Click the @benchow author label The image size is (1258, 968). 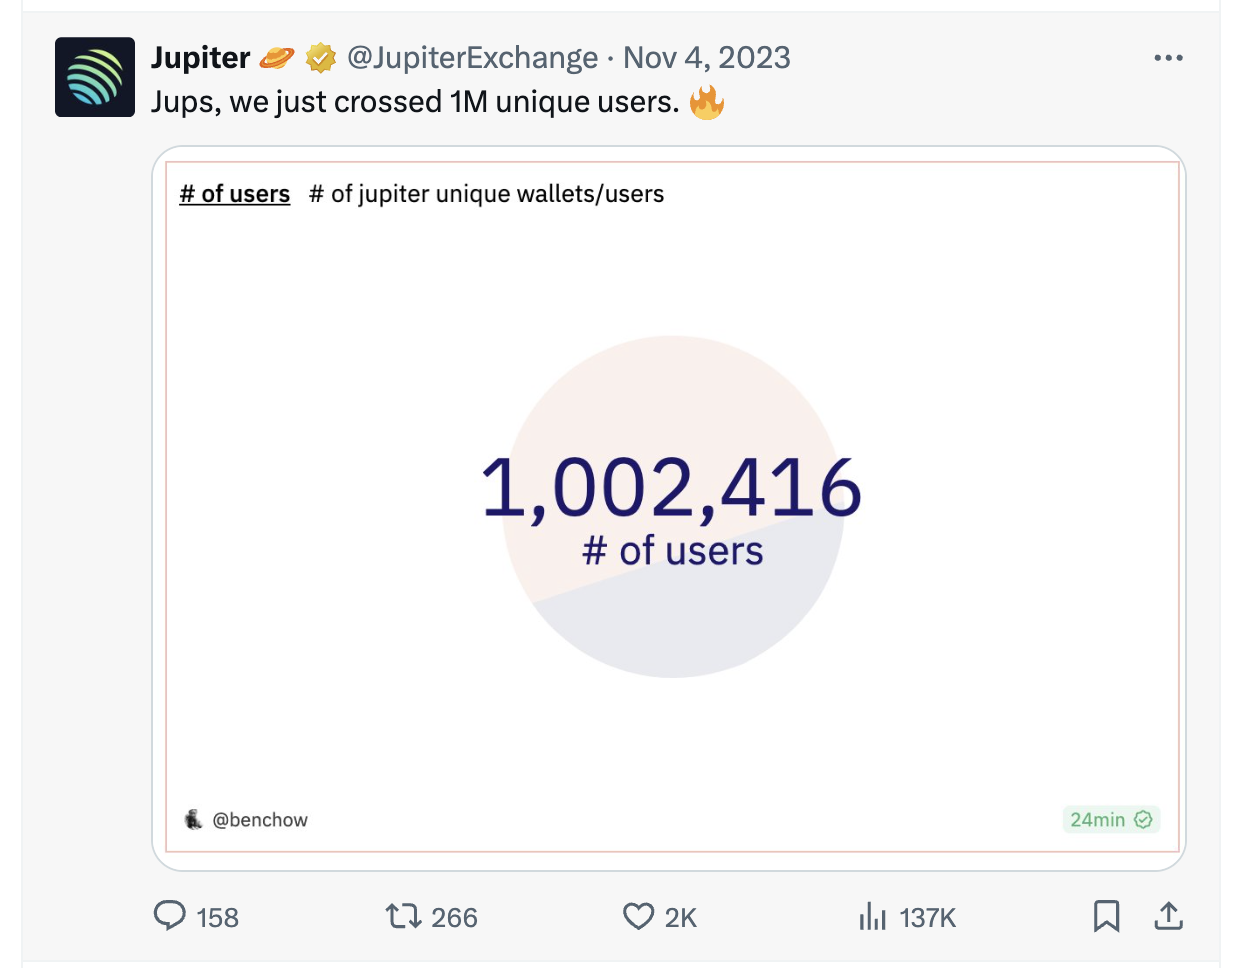[x=260, y=820]
